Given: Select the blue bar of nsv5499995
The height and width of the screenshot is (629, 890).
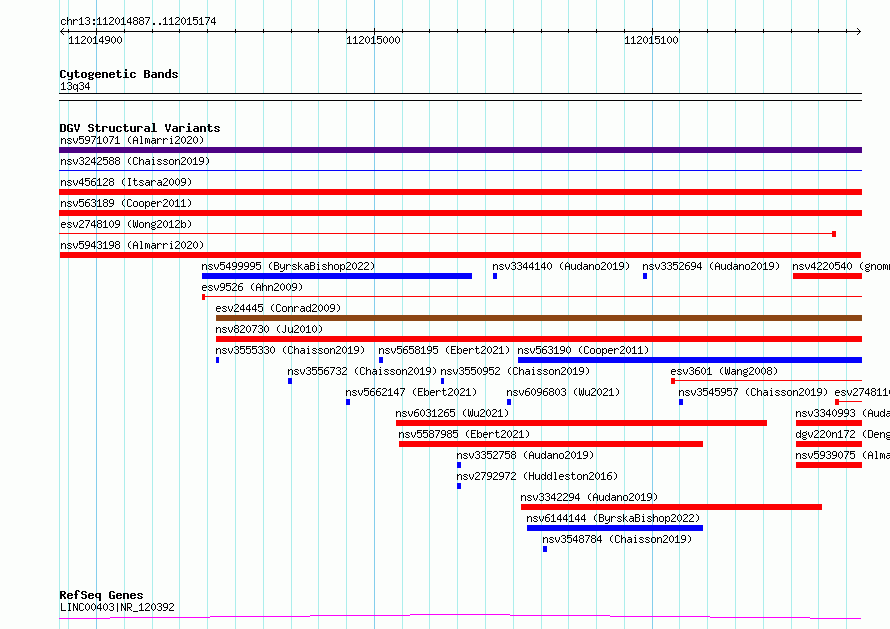Looking at the screenshot, I should click(x=337, y=276).
